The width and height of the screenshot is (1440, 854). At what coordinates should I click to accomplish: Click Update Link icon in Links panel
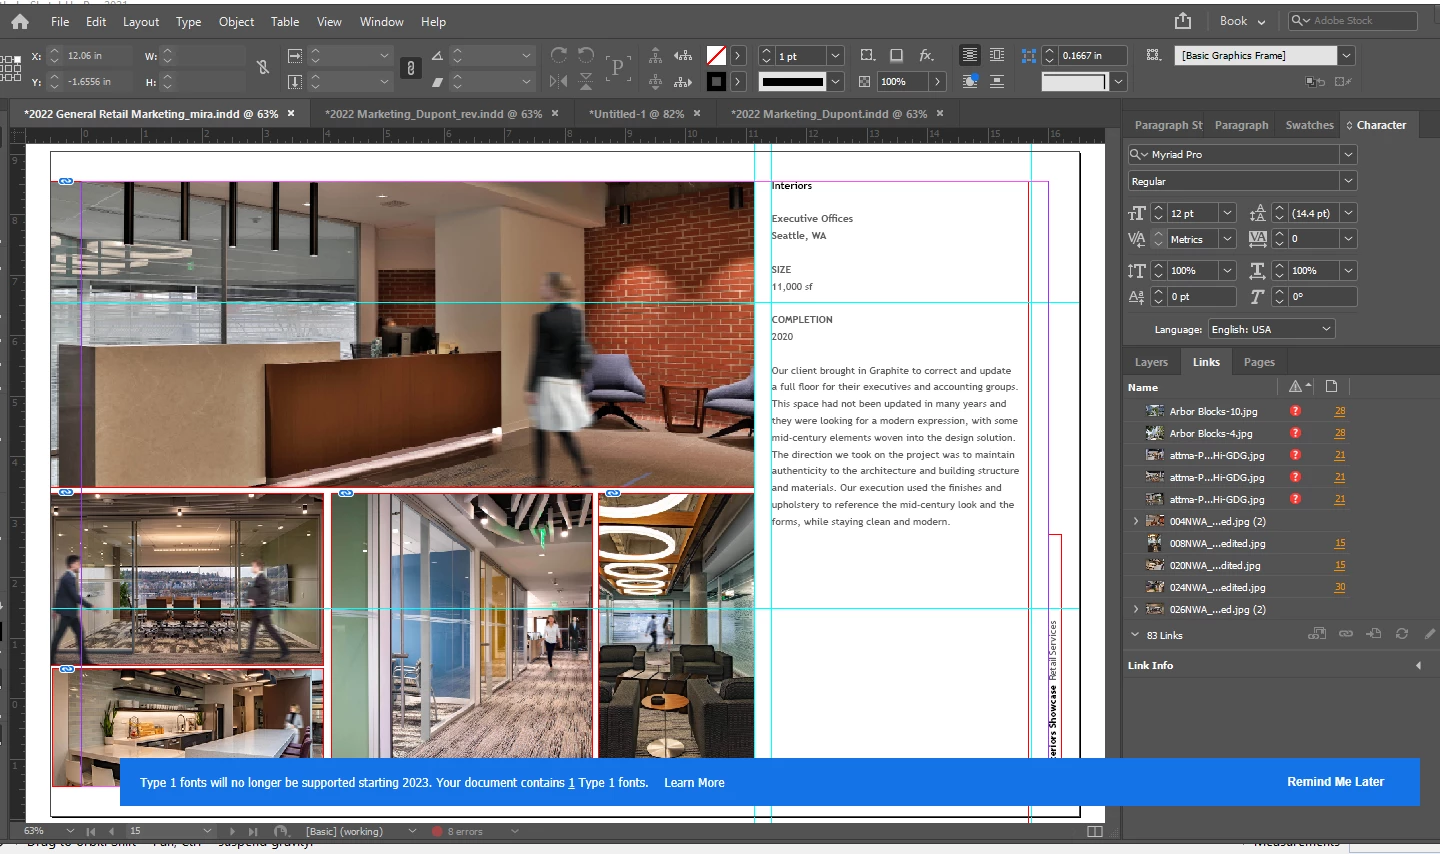coord(1402,634)
